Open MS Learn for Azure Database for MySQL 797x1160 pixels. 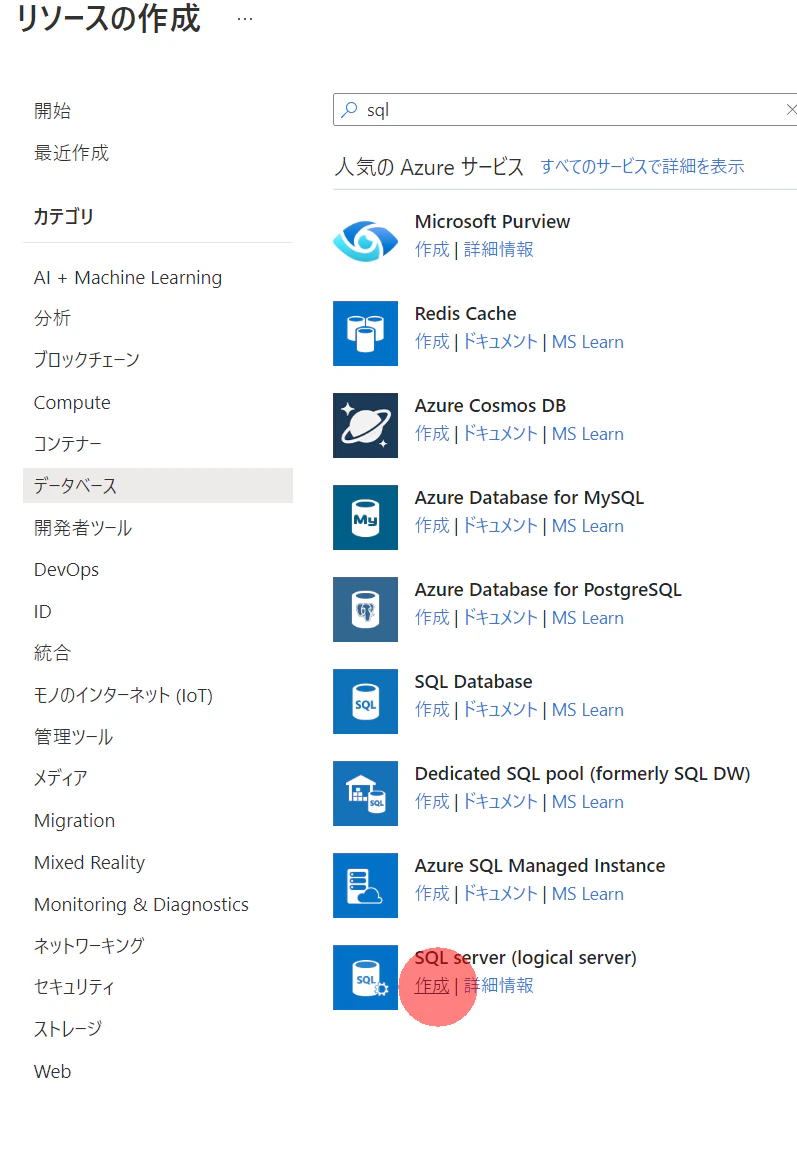(x=588, y=525)
